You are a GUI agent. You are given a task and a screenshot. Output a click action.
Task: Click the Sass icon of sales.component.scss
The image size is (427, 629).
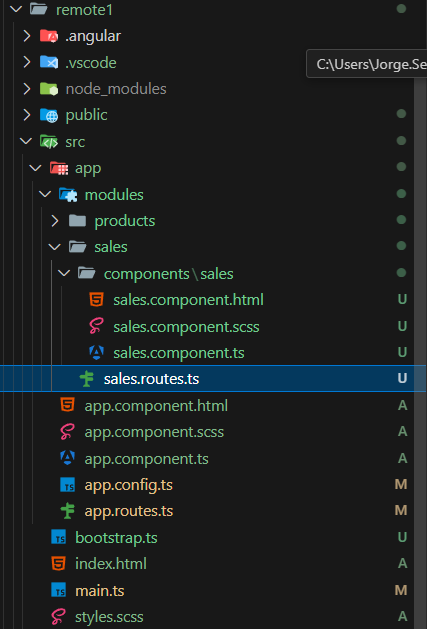click(x=96, y=326)
